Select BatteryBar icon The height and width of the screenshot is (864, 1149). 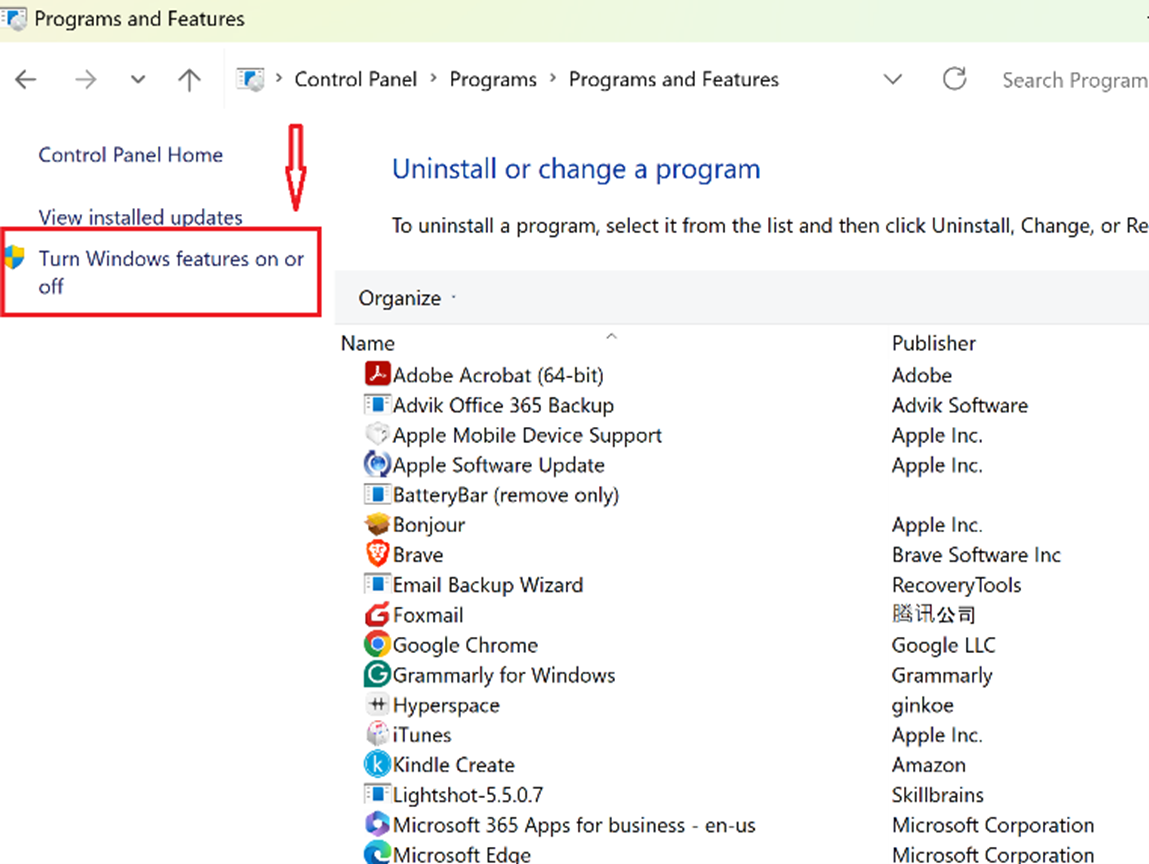[x=377, y=495]
